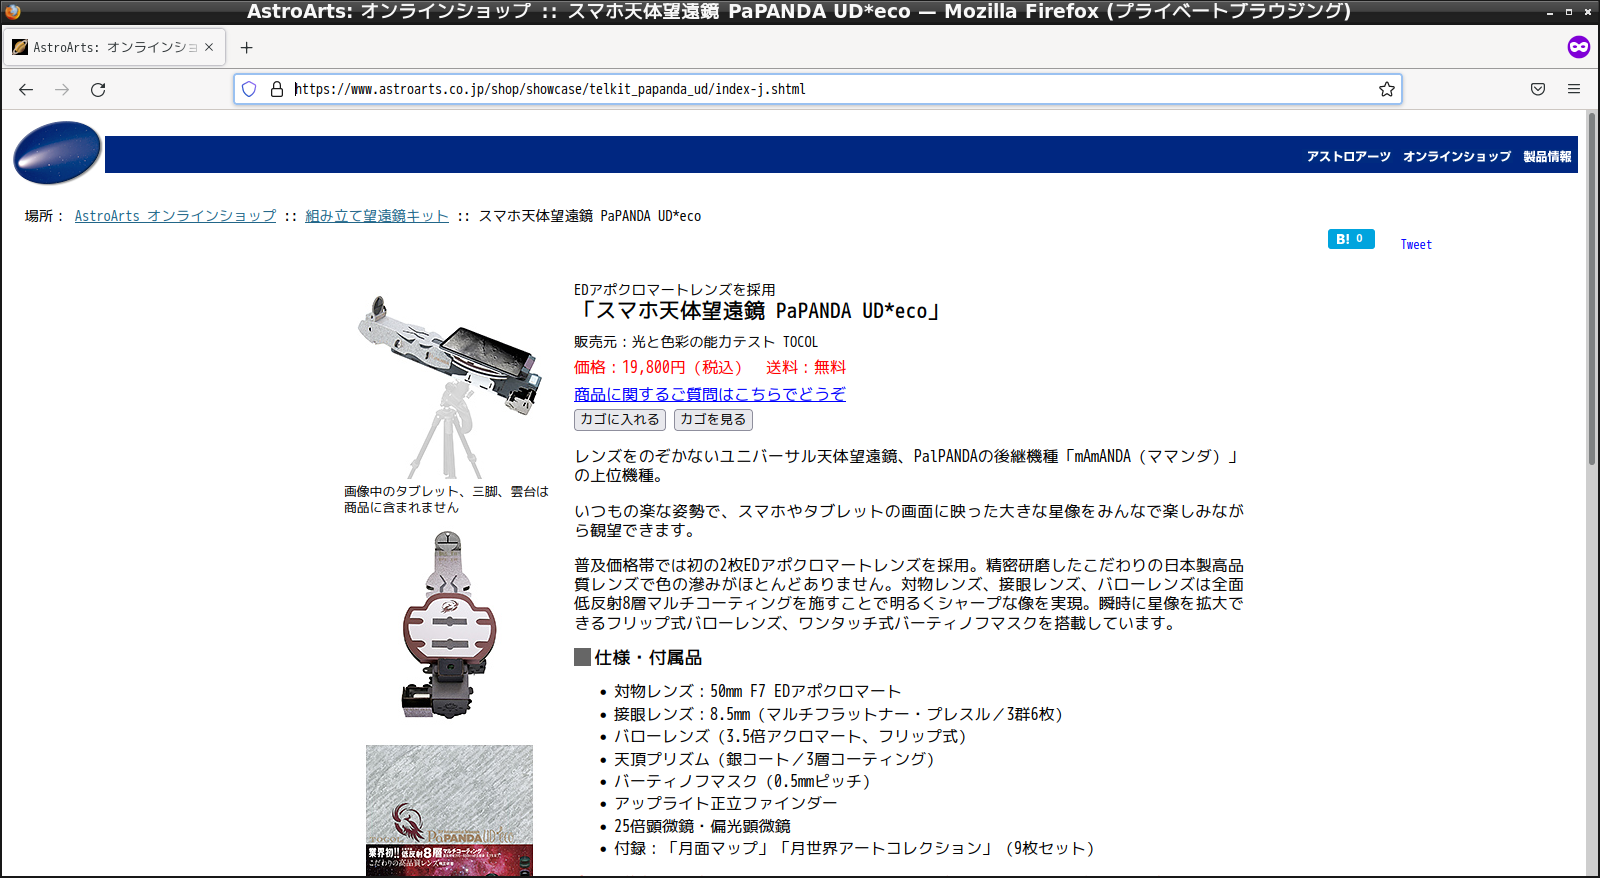
Task: Open オンラインショップ in the header navigation
Action: point(1457,157)
